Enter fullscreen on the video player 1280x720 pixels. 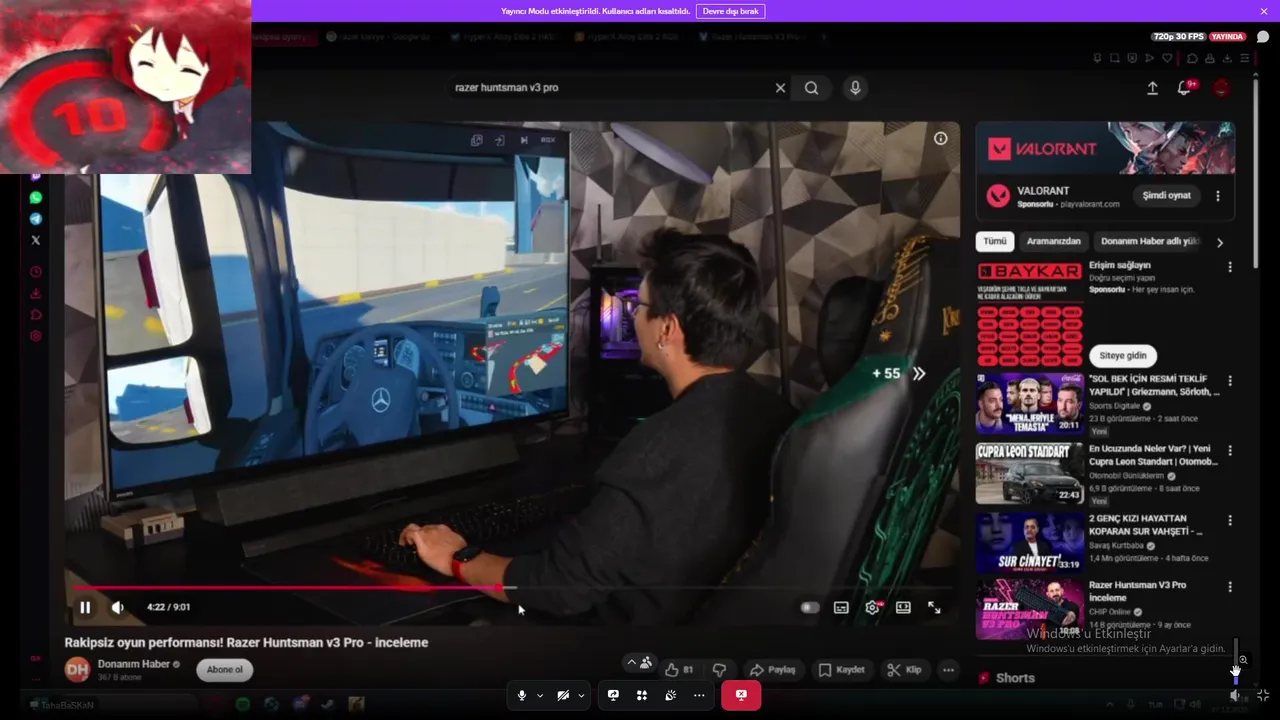click(x=934, y=607)
